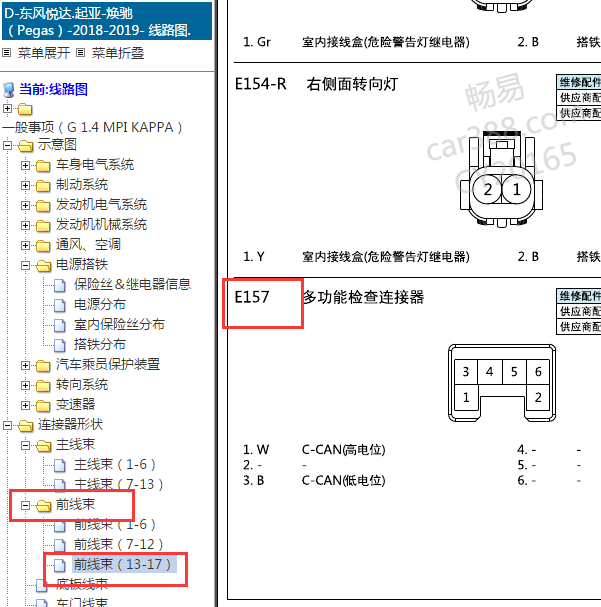Click the page icon for 电源分布

pyautogui.click(x=60, y=305)
